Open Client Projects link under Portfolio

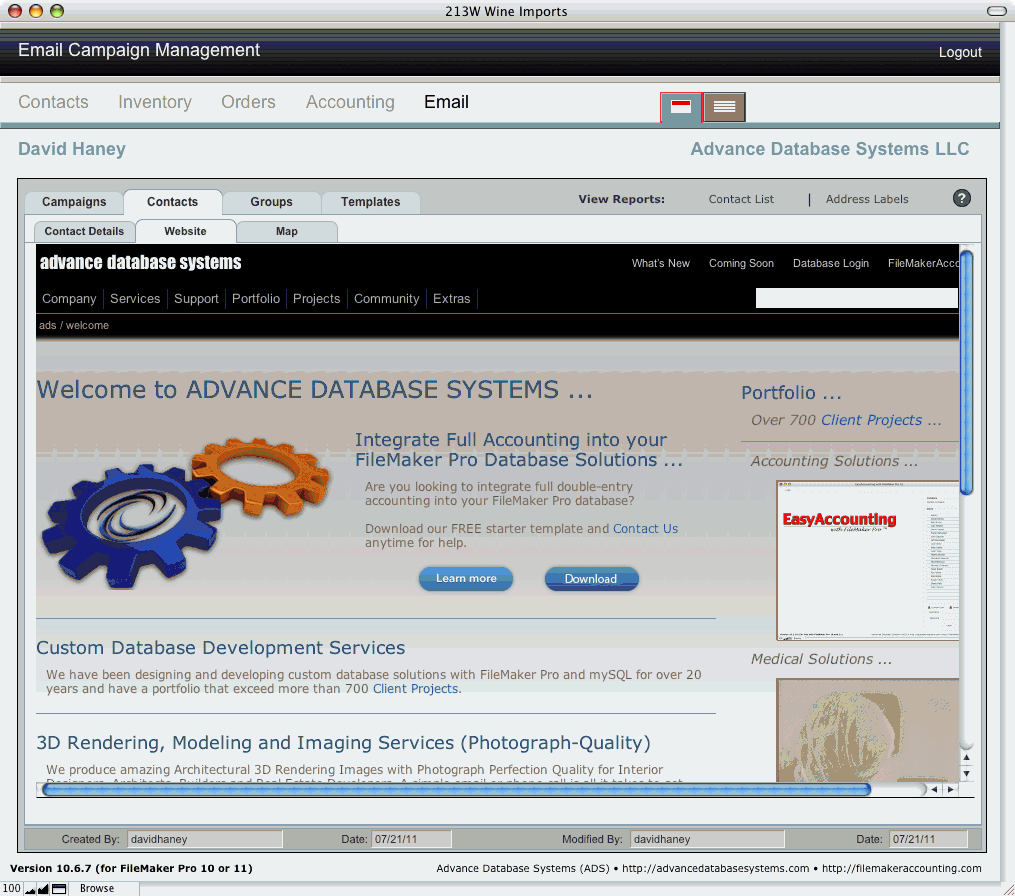pyautogui.click(x=871, y=420)
